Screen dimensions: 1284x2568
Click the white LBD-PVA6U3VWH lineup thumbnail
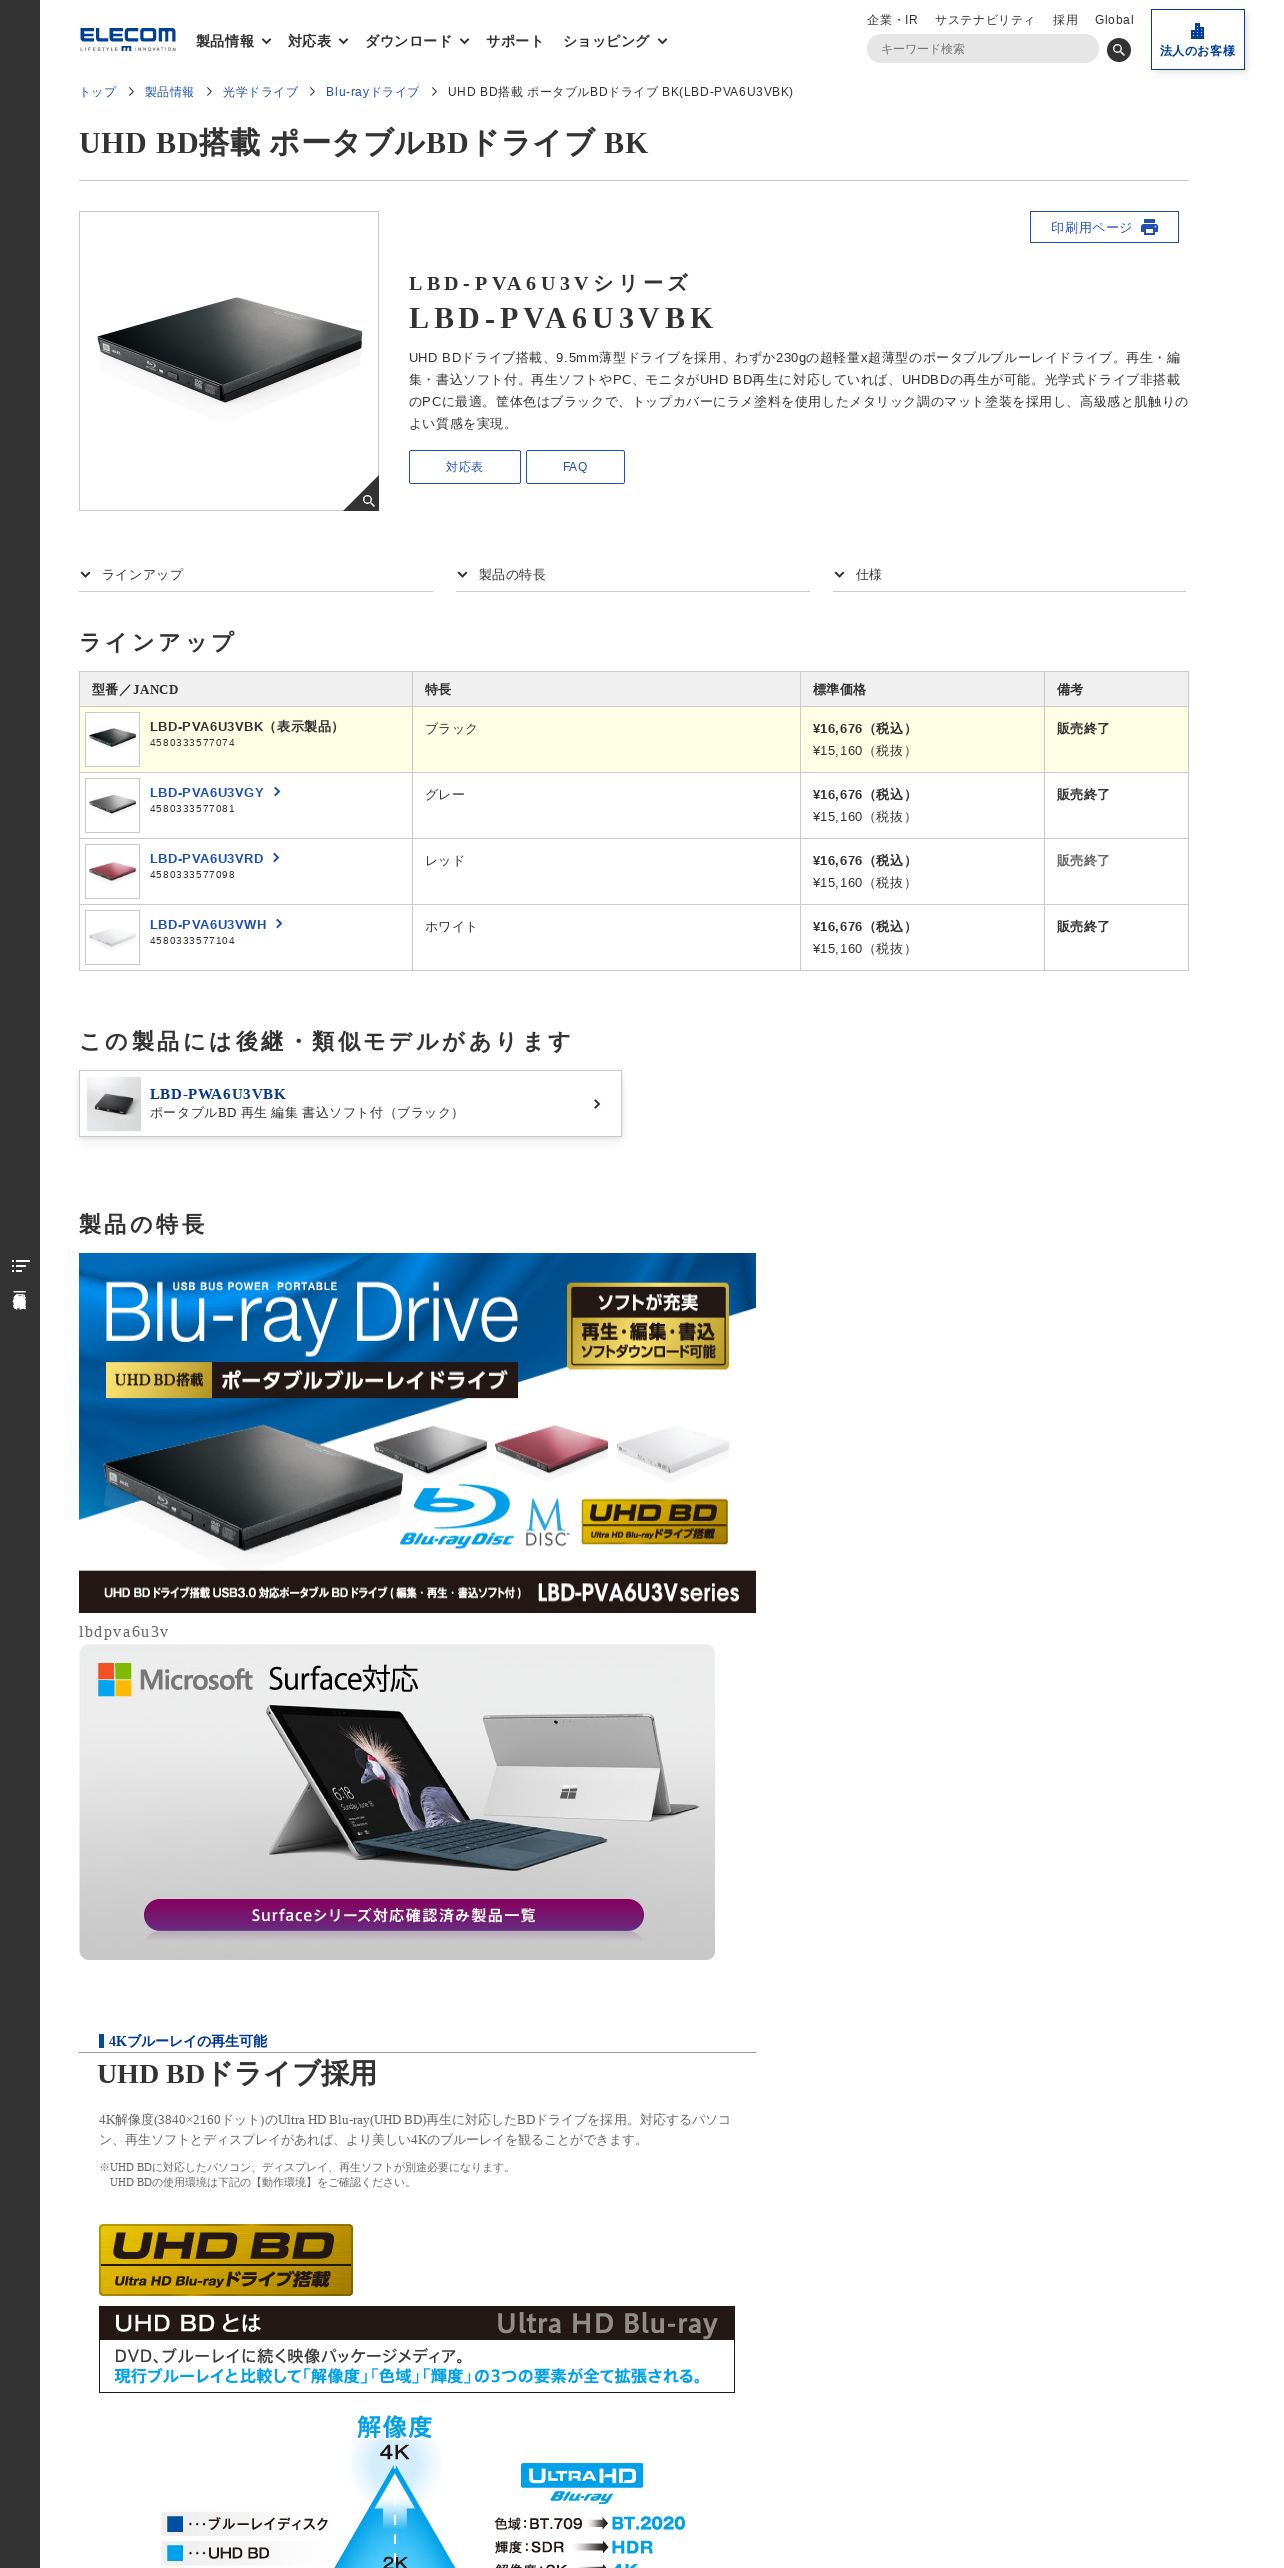pyautogui.click(x=112, y=937)
